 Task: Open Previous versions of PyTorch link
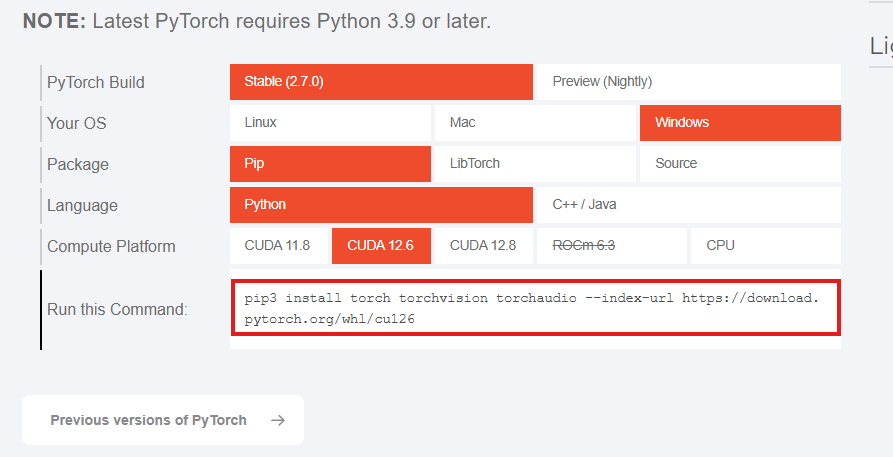pos(163,420)
